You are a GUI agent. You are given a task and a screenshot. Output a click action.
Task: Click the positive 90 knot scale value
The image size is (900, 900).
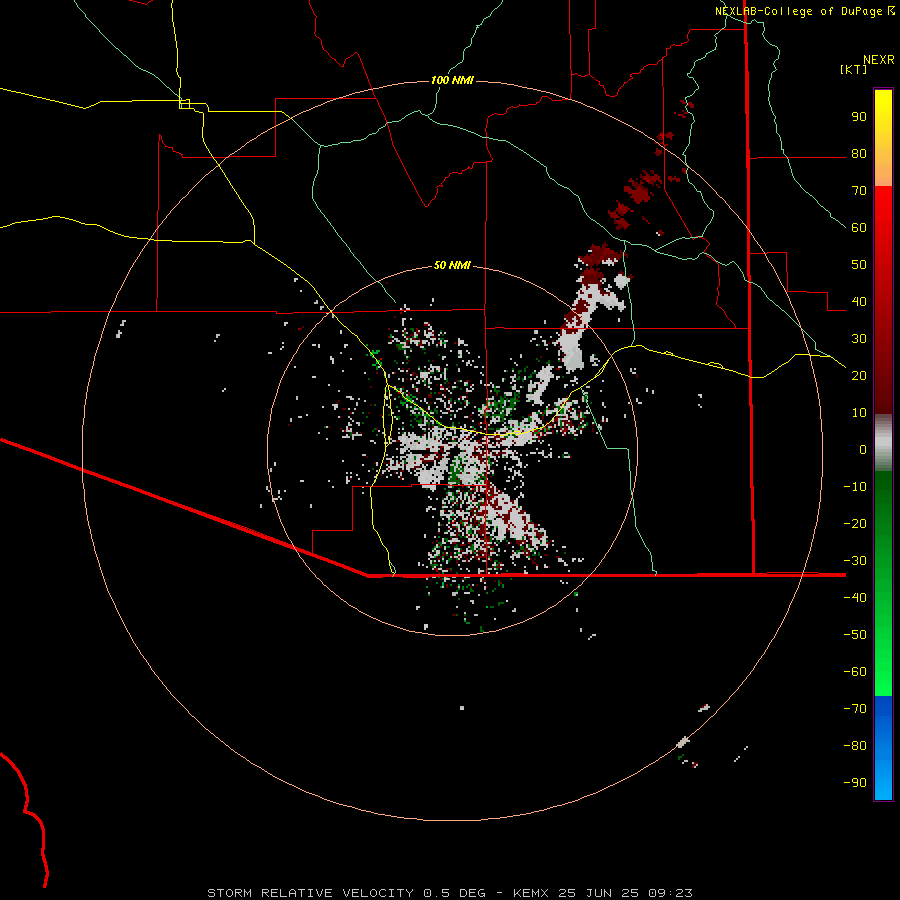(x=859, y=117)
